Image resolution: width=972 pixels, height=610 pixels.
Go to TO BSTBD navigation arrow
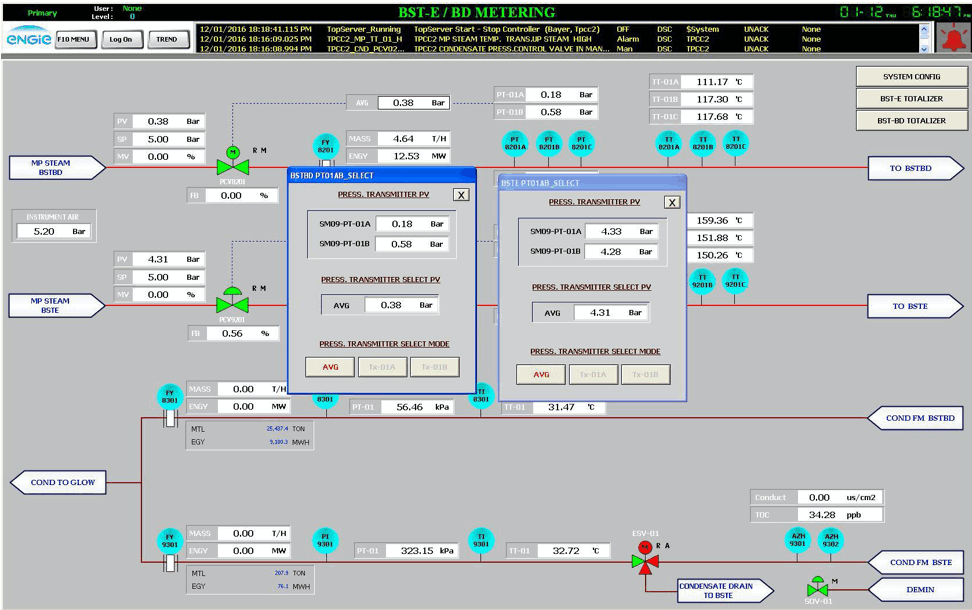[916, 168]
